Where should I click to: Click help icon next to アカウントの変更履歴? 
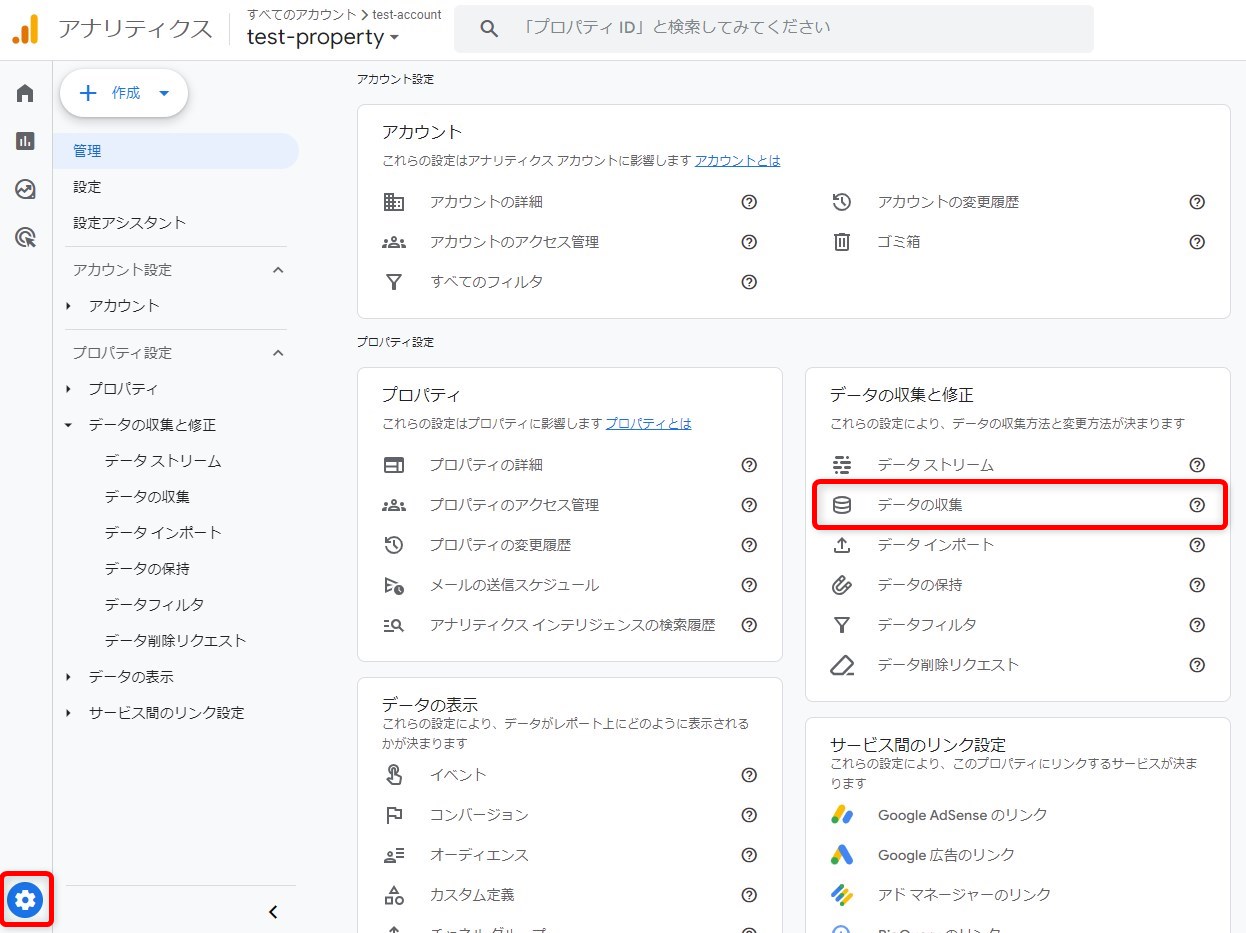click(1196, 202)
